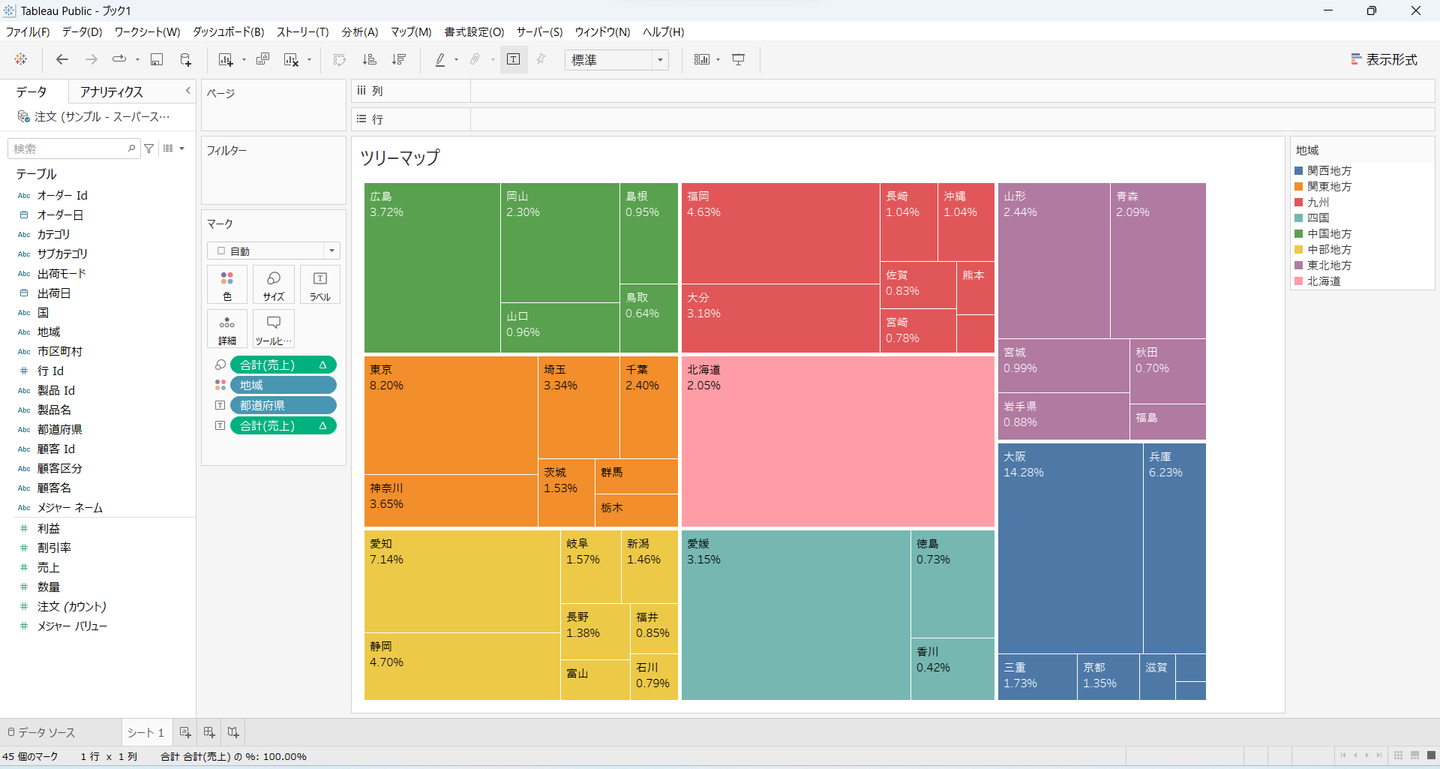This screenshot has width=1440, height=769.
Task: Click the 関西地方 color swatch in legend
Action: (1300, 171)
